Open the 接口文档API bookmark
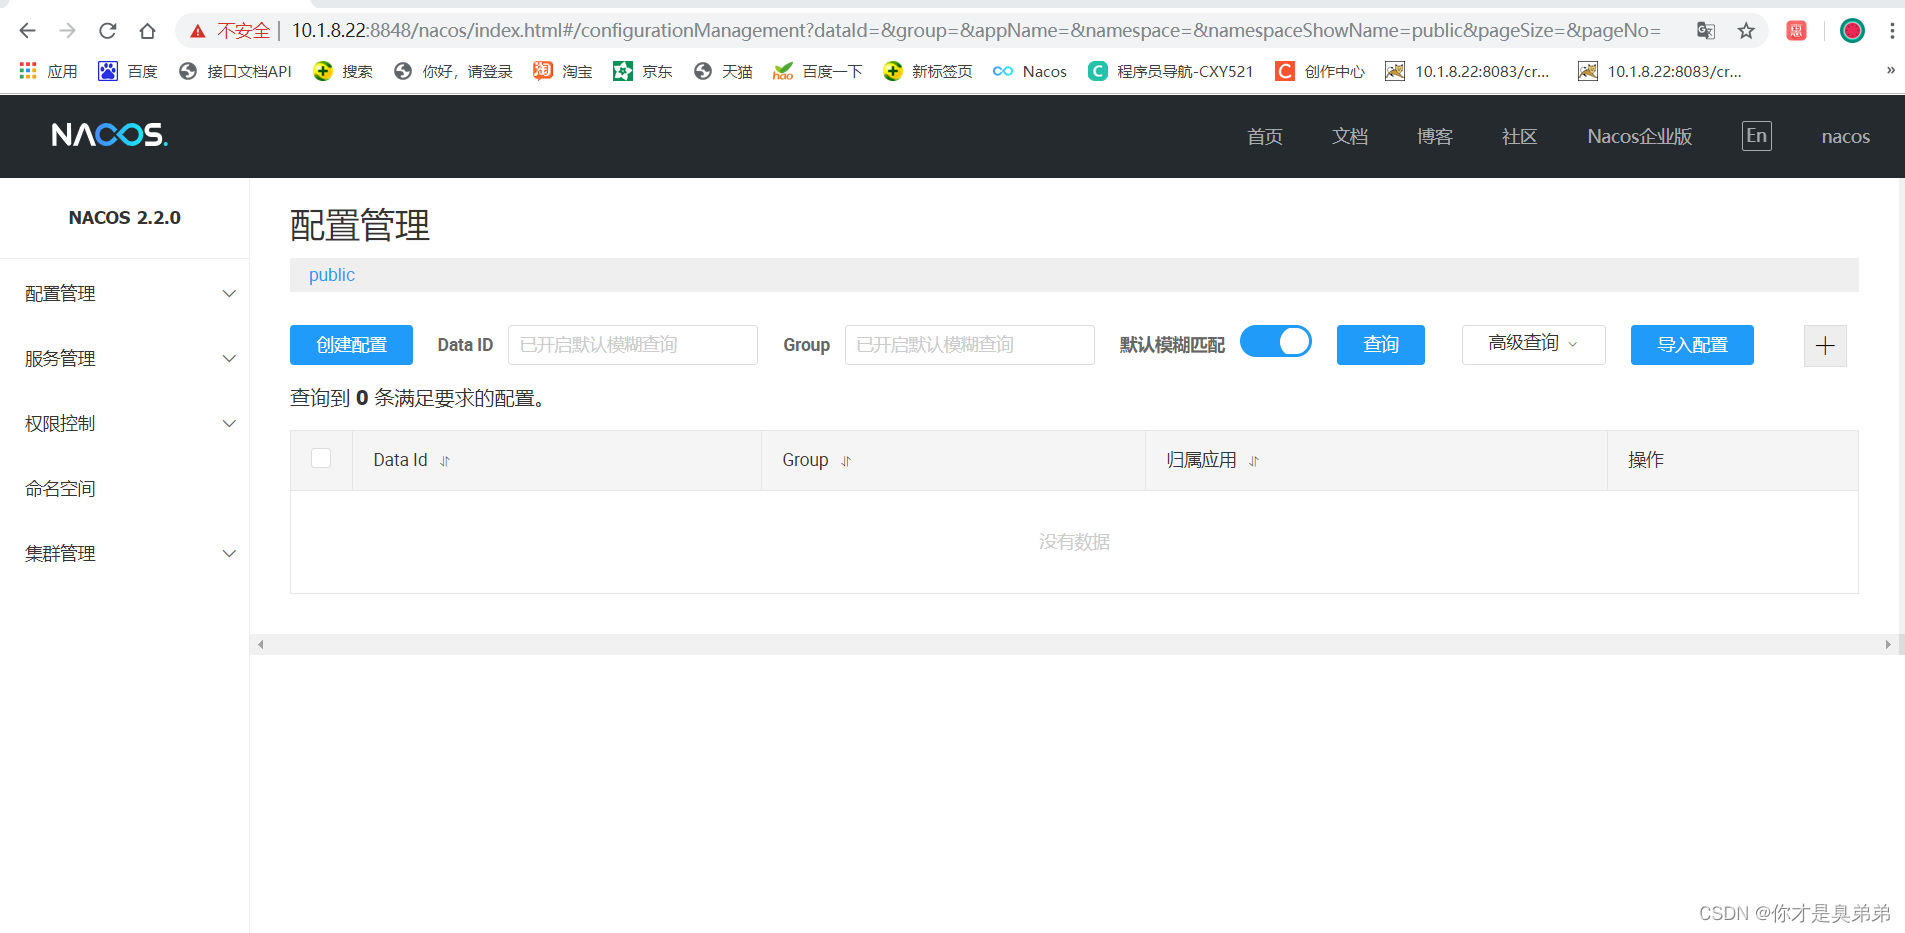 (x=235, y=71)
